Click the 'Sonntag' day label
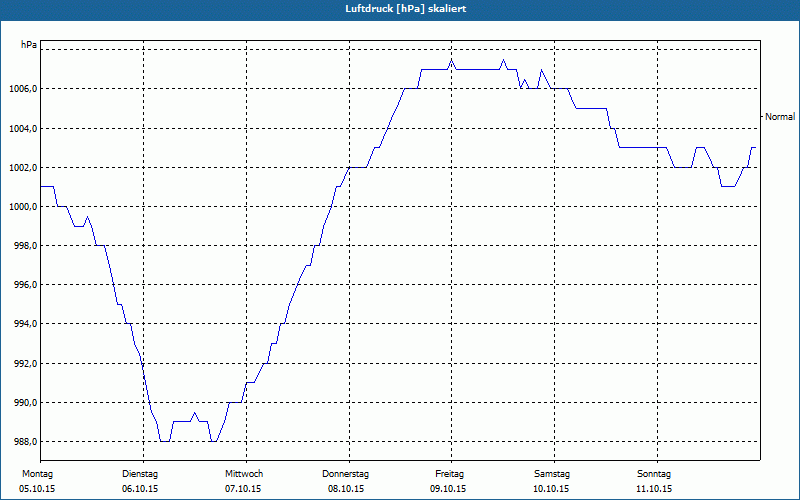The height and width of the screenshot is (500, 800). coord(654,474)
